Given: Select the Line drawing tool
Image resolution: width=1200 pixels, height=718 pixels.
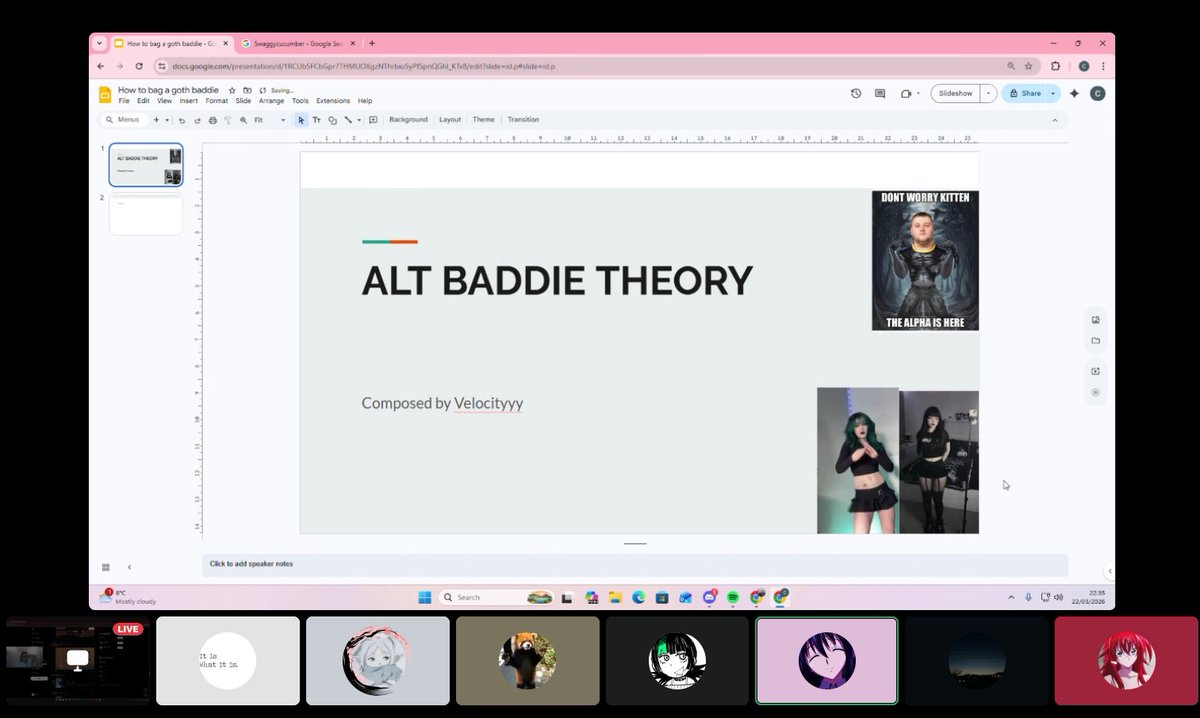Looking at the screenshot, I should 347,120.
